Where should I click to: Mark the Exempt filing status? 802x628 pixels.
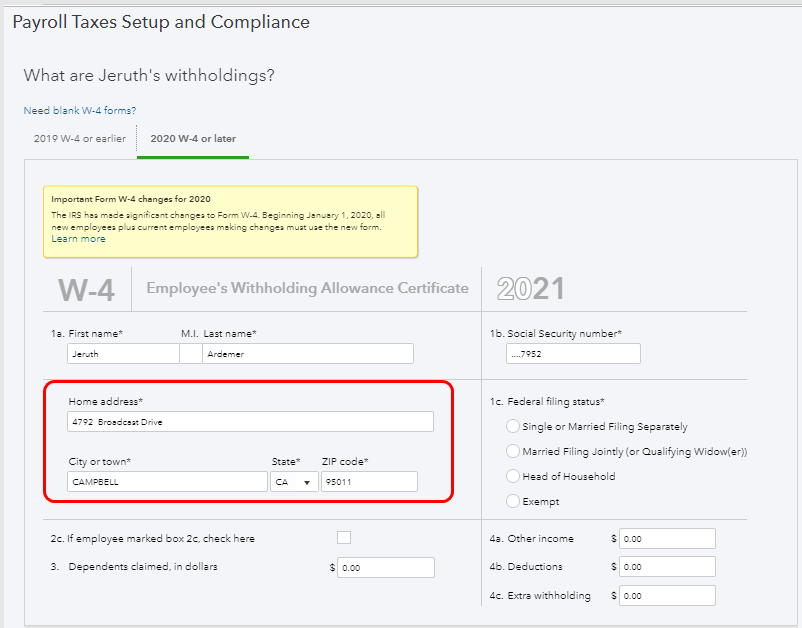[514, 501]
